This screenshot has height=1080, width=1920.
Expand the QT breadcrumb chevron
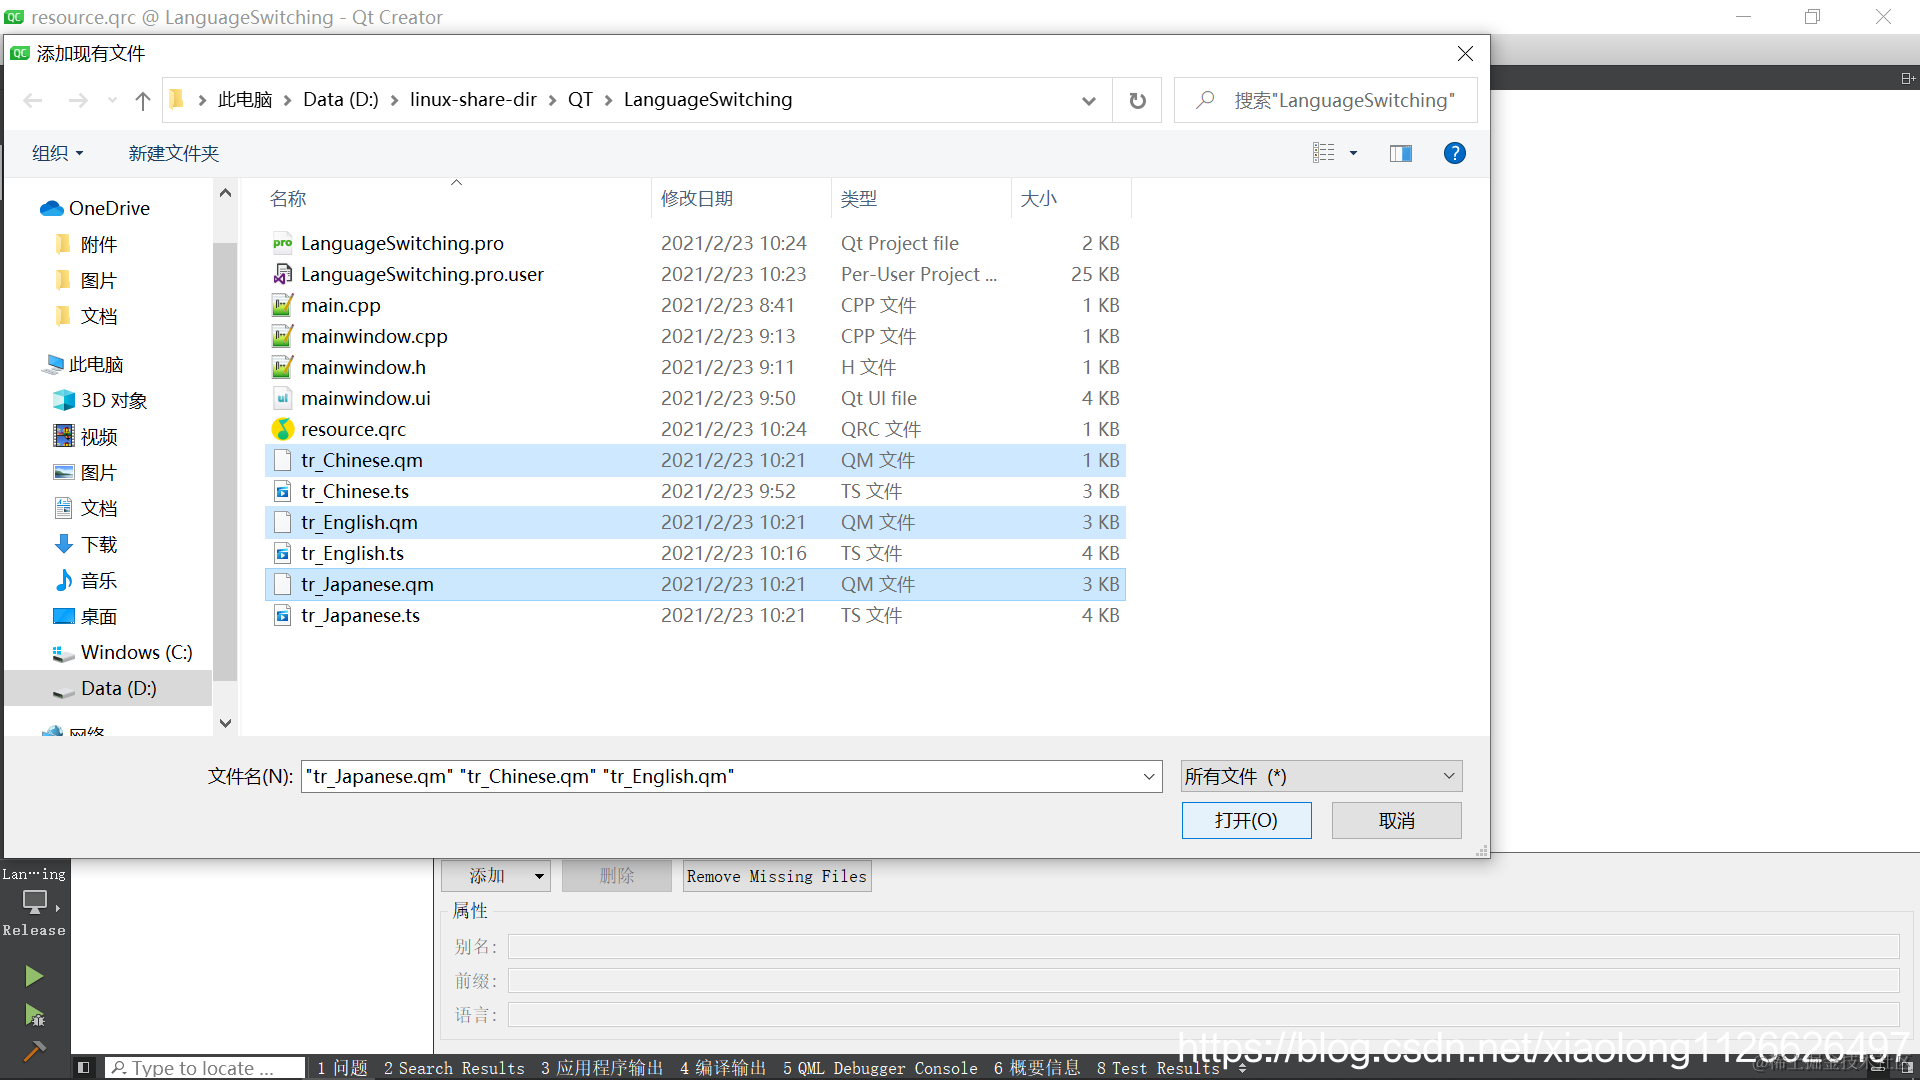(x=608, y=100)
